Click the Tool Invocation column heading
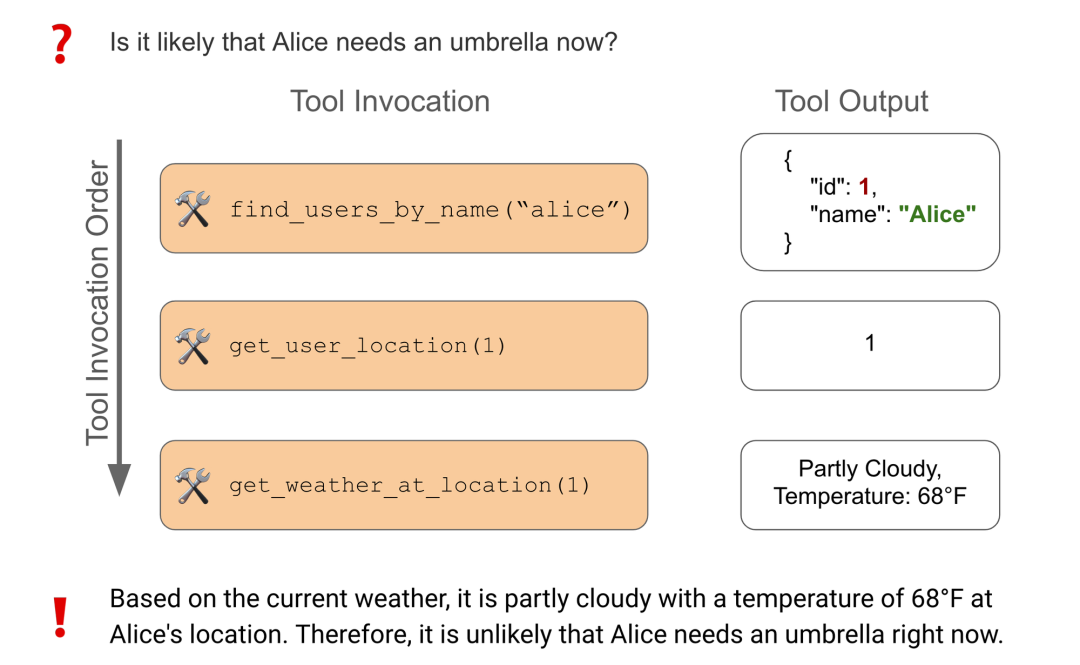 [390, 101]
